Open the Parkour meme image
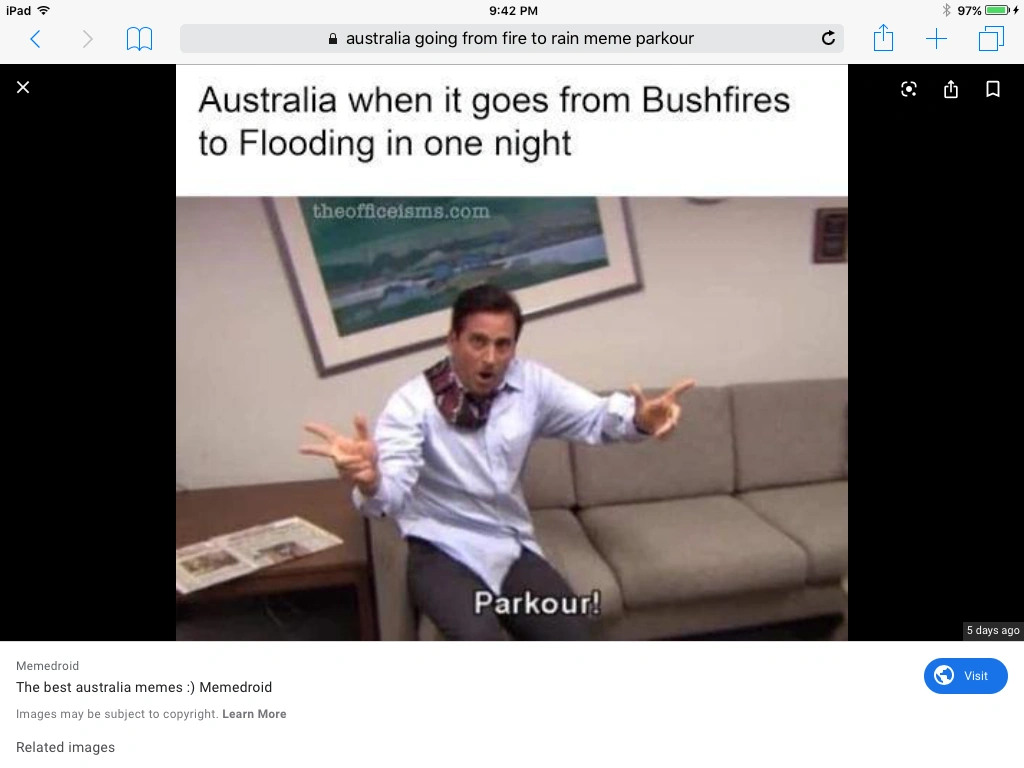Viewport: 1024px width, 768px height. click(511, 353)
